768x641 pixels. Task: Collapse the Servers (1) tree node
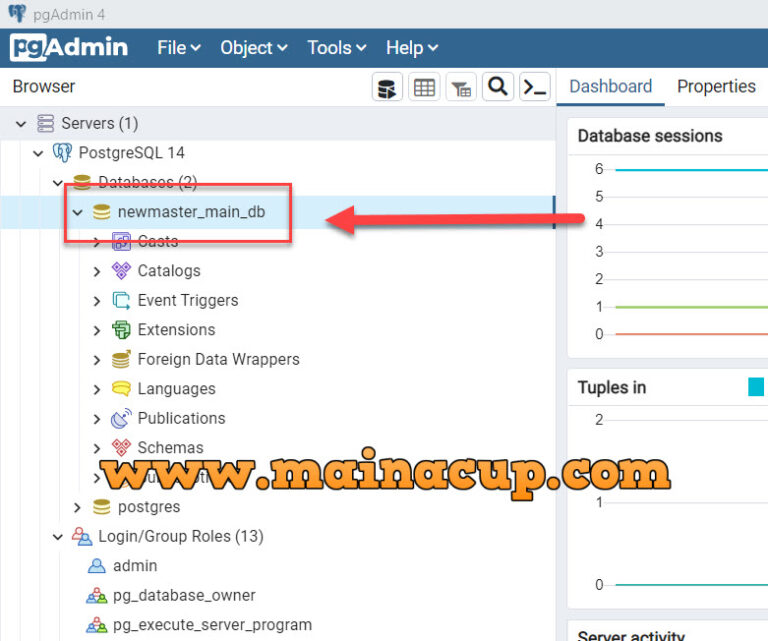21,124
